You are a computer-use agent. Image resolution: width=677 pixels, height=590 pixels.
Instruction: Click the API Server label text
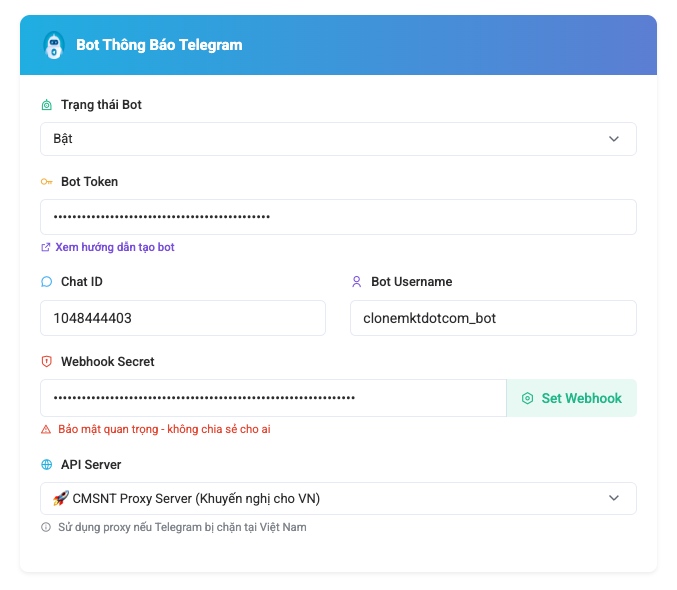91,465
